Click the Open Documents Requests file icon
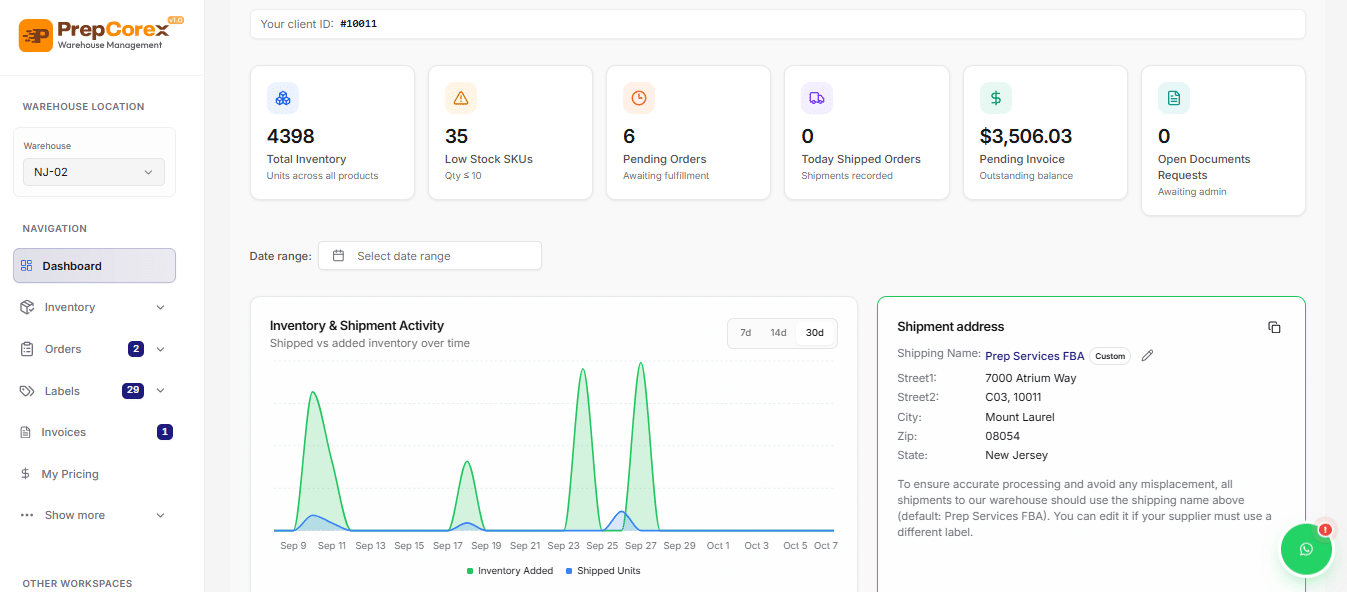Screen dimensions: 1347x592 [1174, 98]
